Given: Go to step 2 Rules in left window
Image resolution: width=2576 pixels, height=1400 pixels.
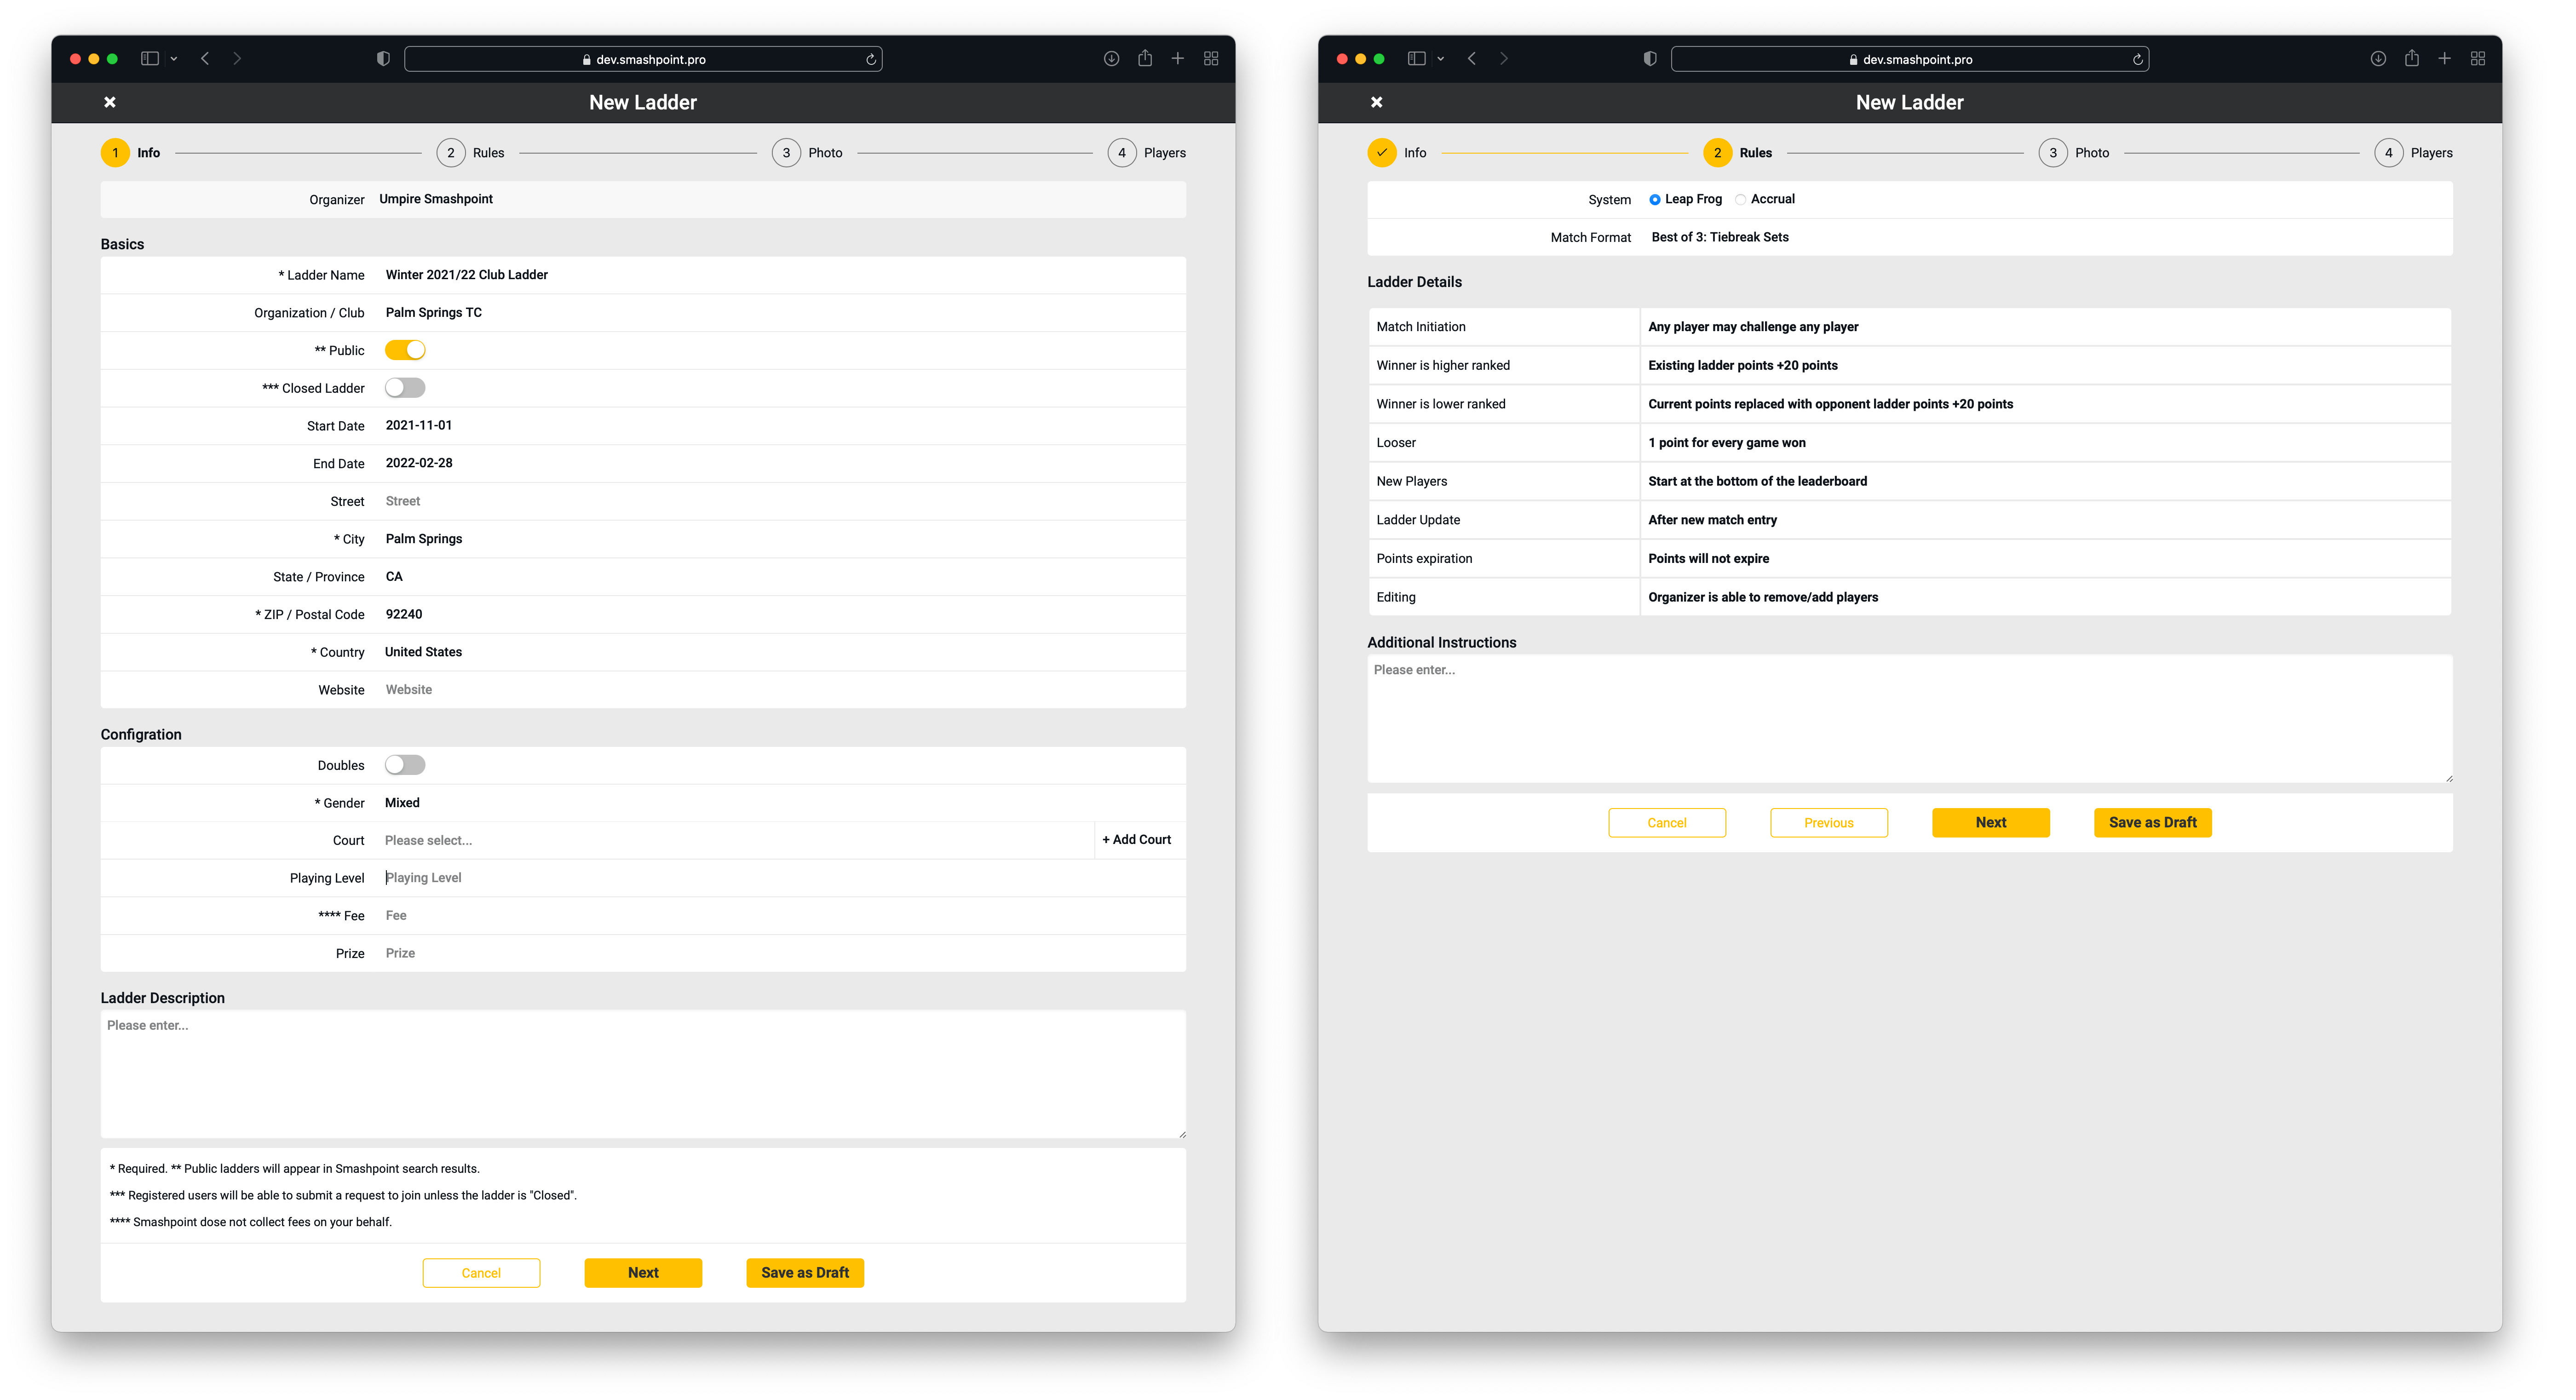Looking at the screenshot, I should 470,153.
